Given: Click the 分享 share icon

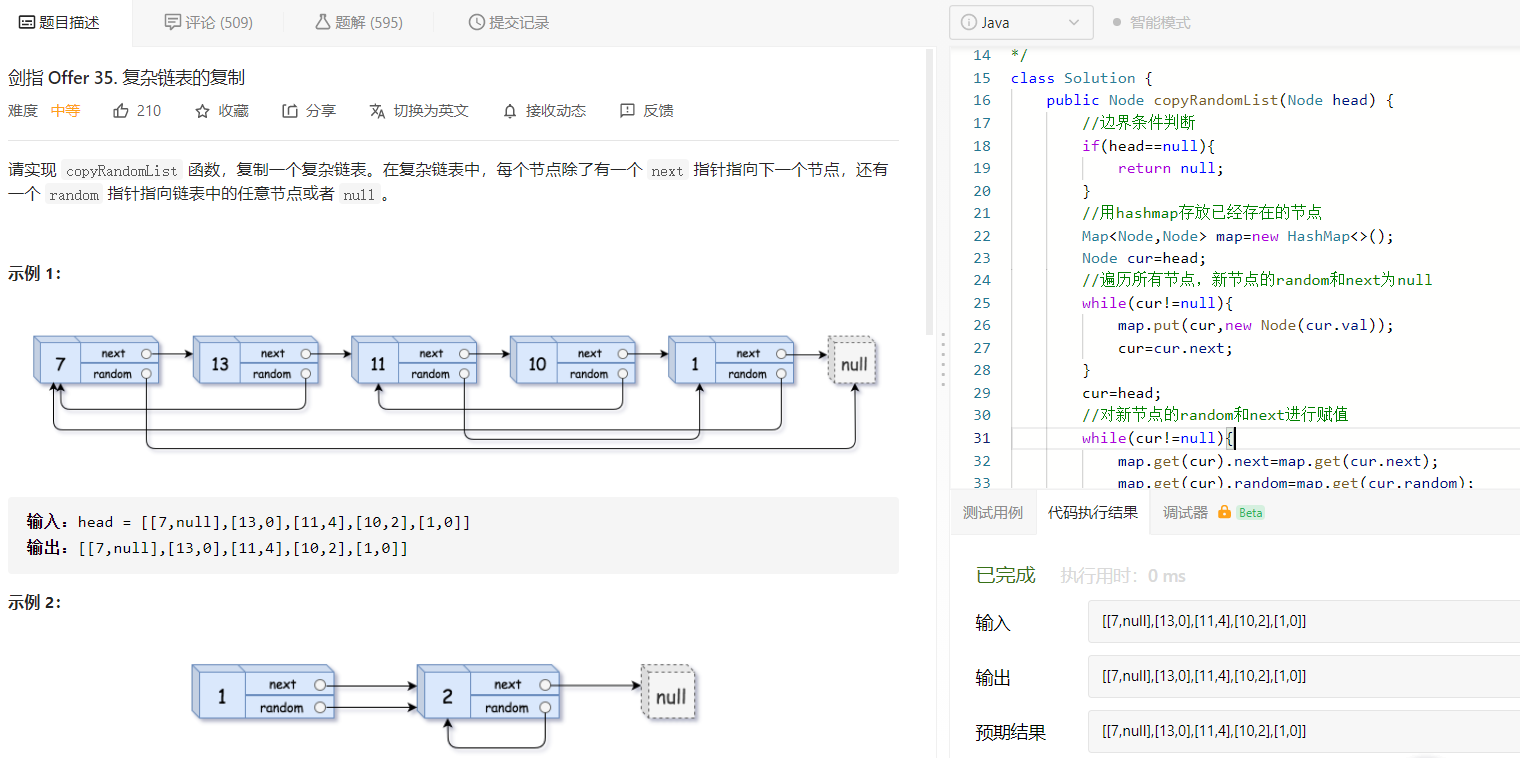Looking at the screenshot, I should (290, 111).
